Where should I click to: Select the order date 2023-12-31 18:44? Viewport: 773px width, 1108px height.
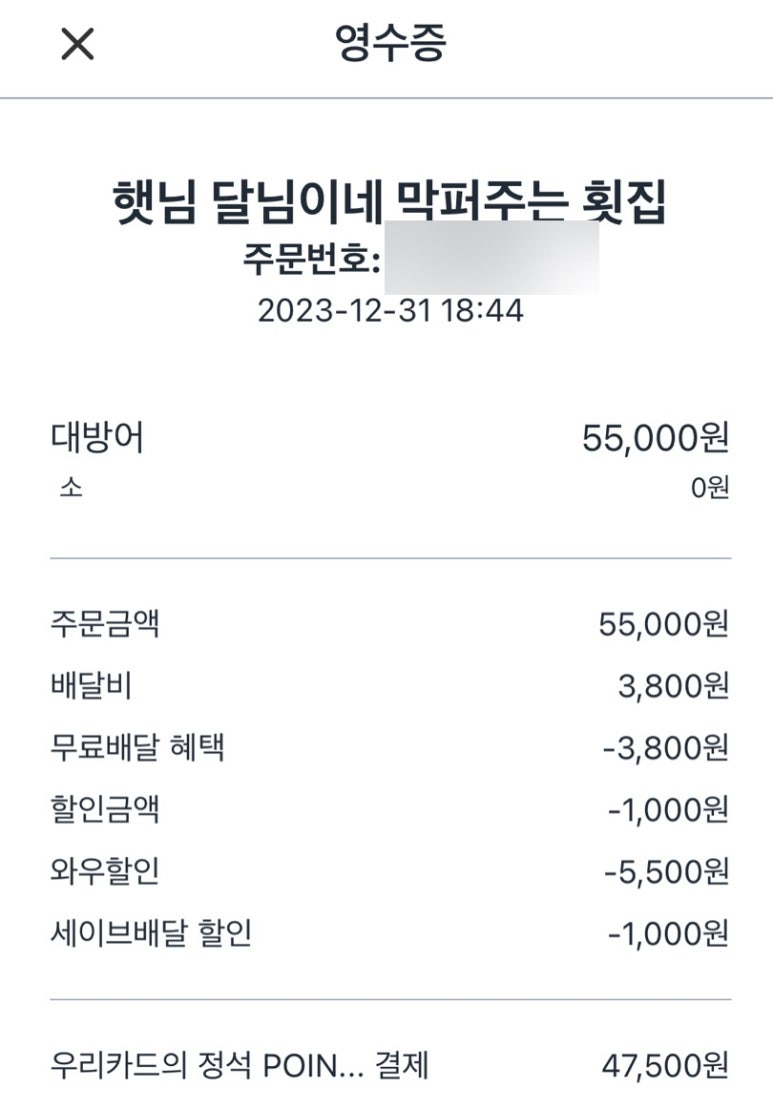(391, 311)
